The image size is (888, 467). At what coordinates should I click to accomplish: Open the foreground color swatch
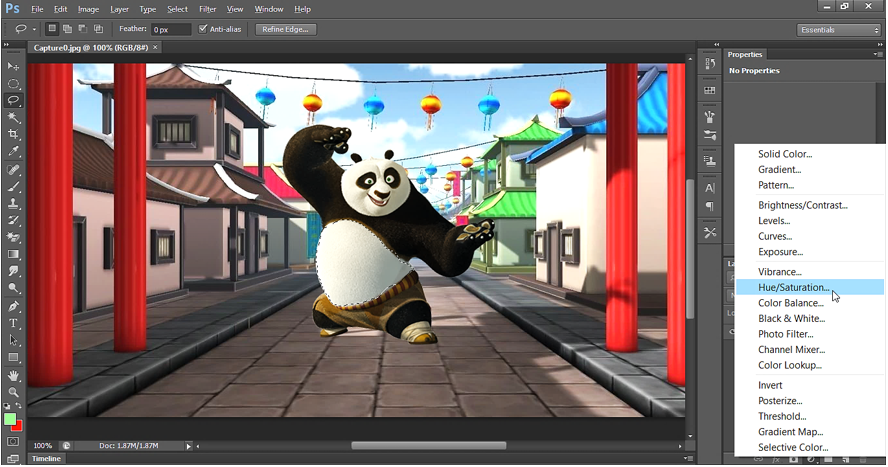[10, 419]
